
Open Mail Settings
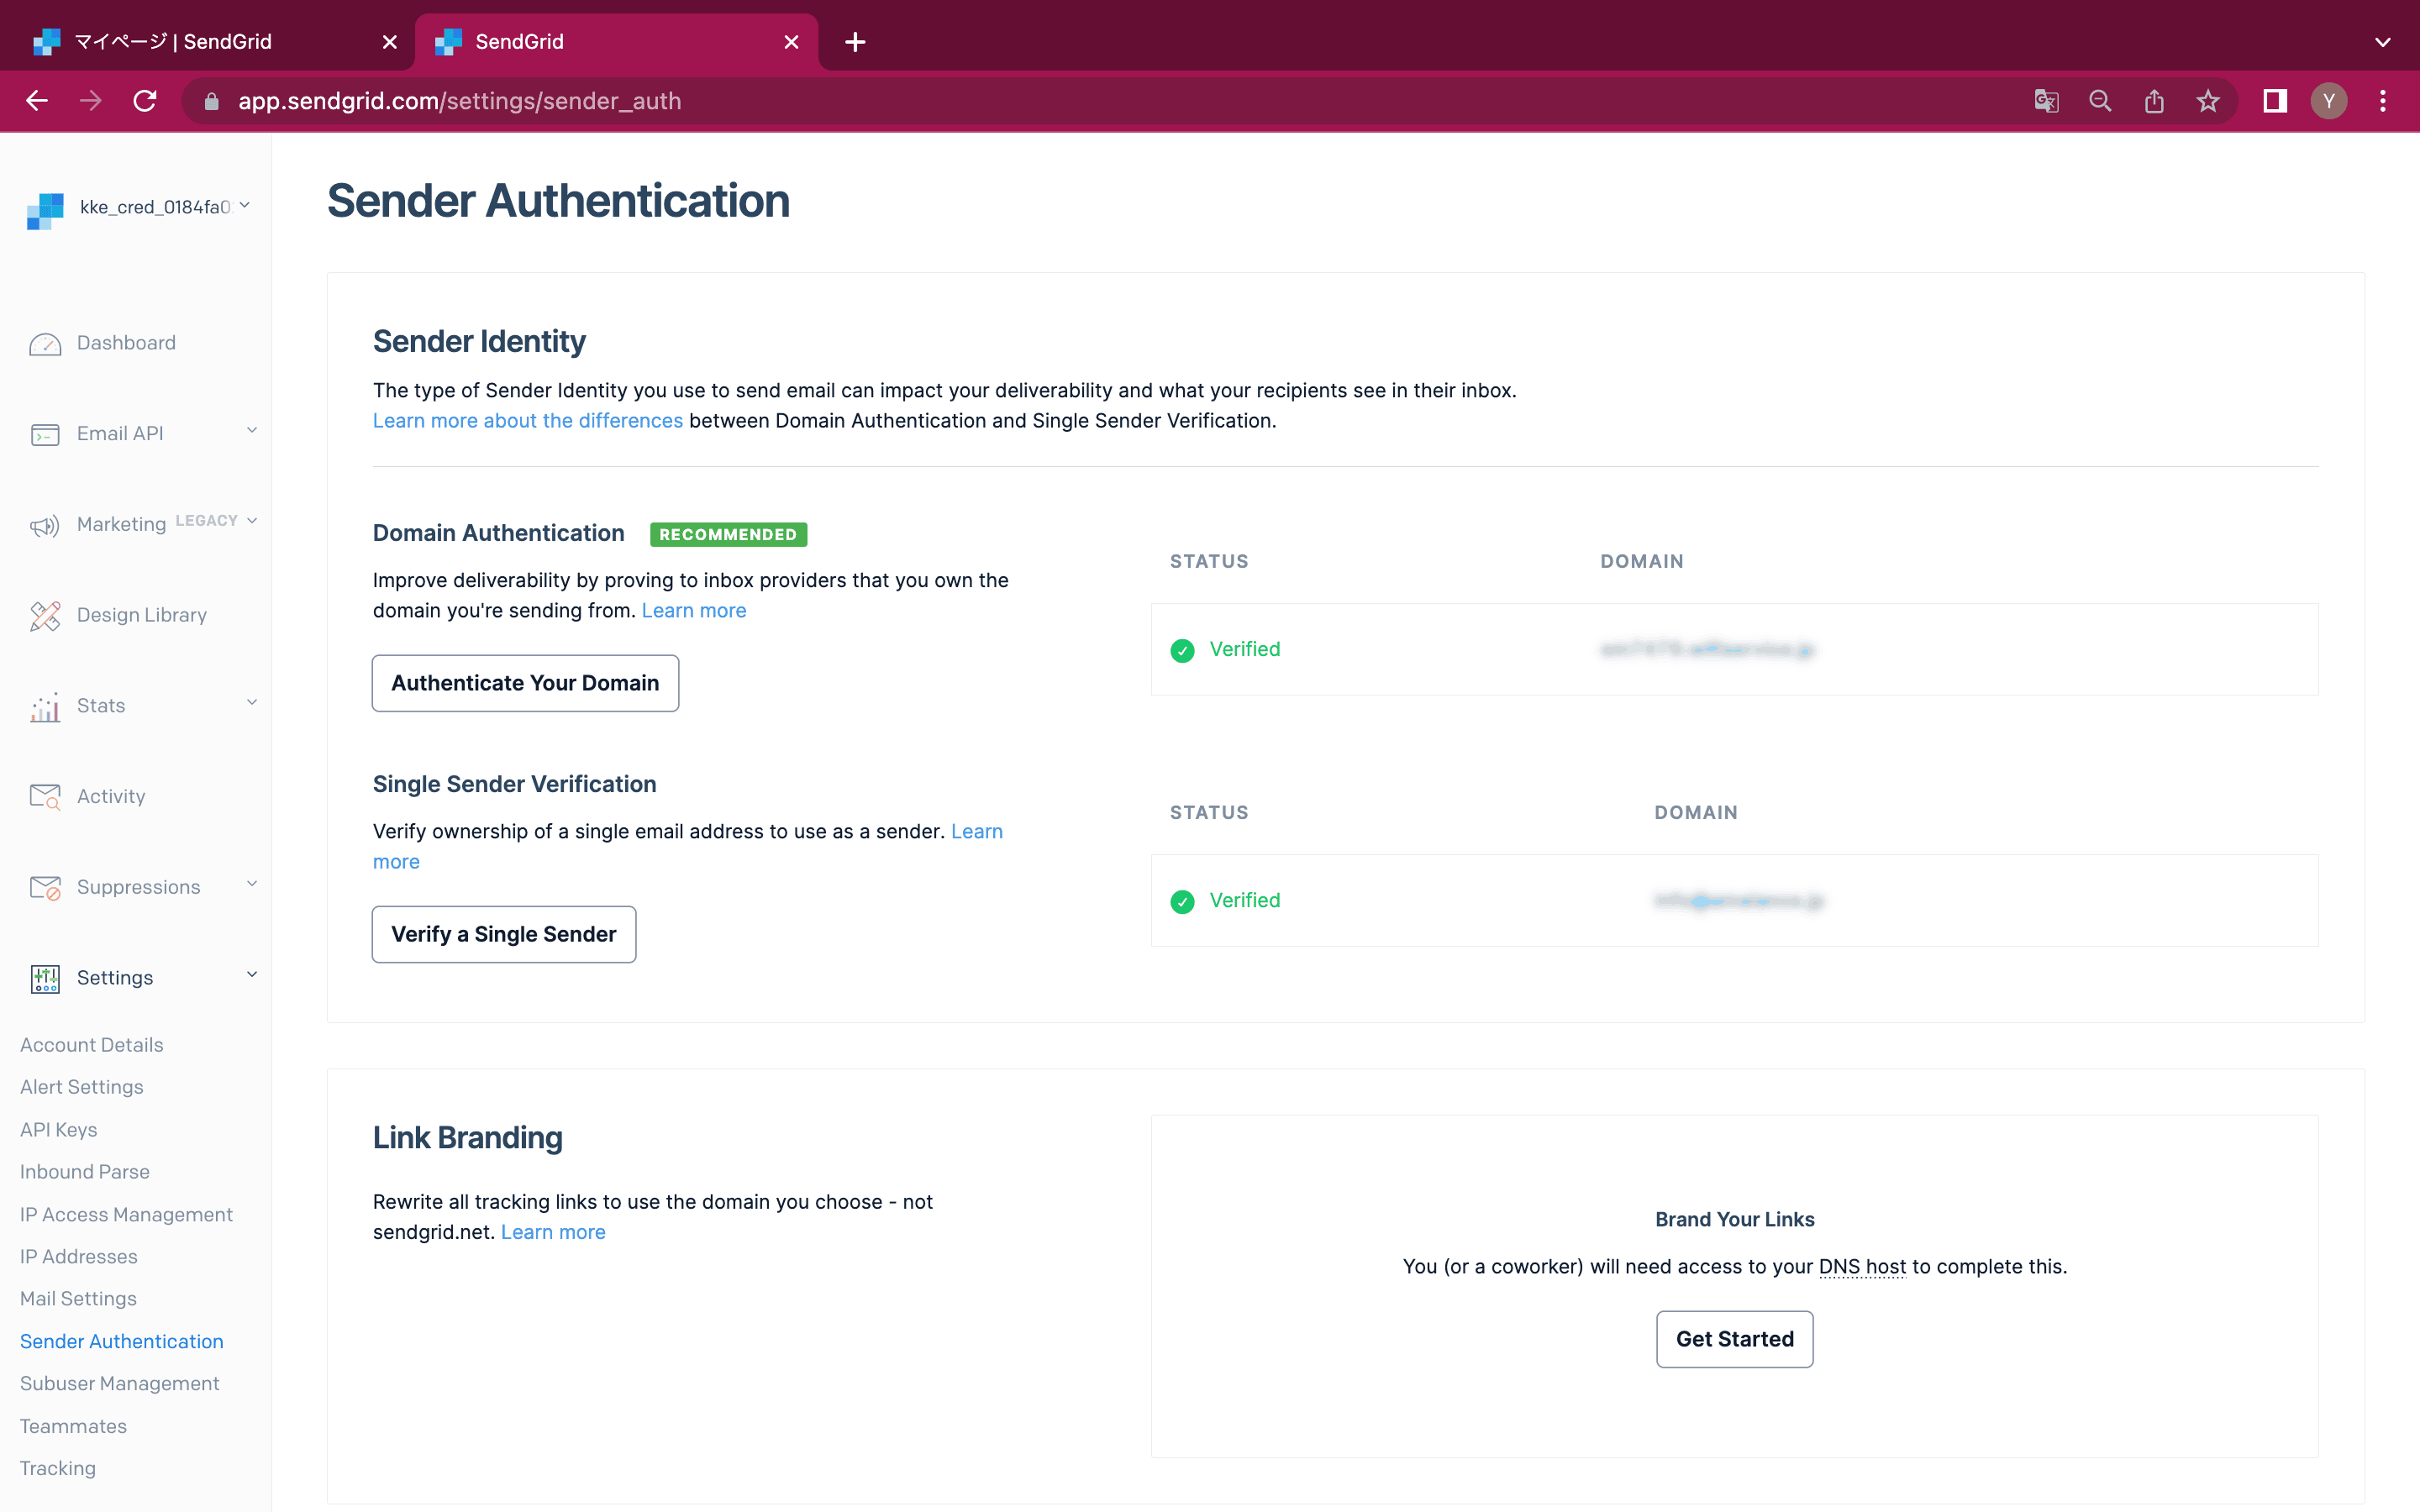point(78,1299)
